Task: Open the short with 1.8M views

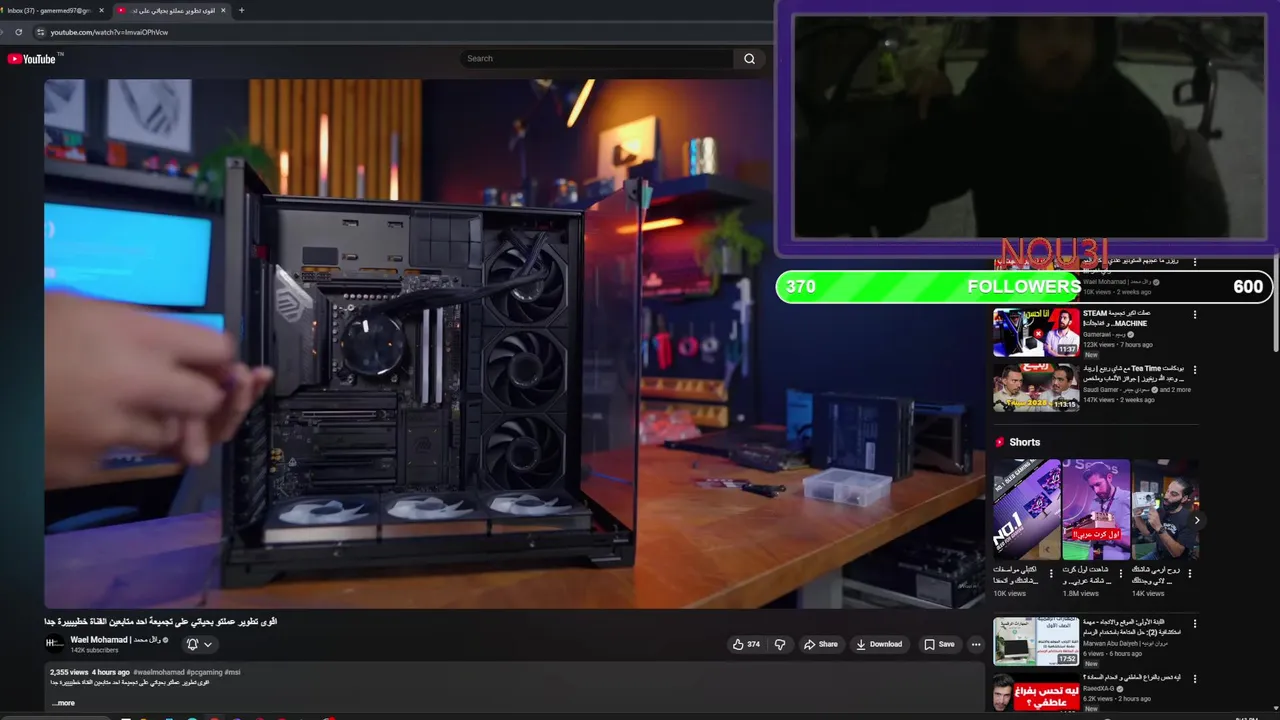Action: pos(1096,509)
